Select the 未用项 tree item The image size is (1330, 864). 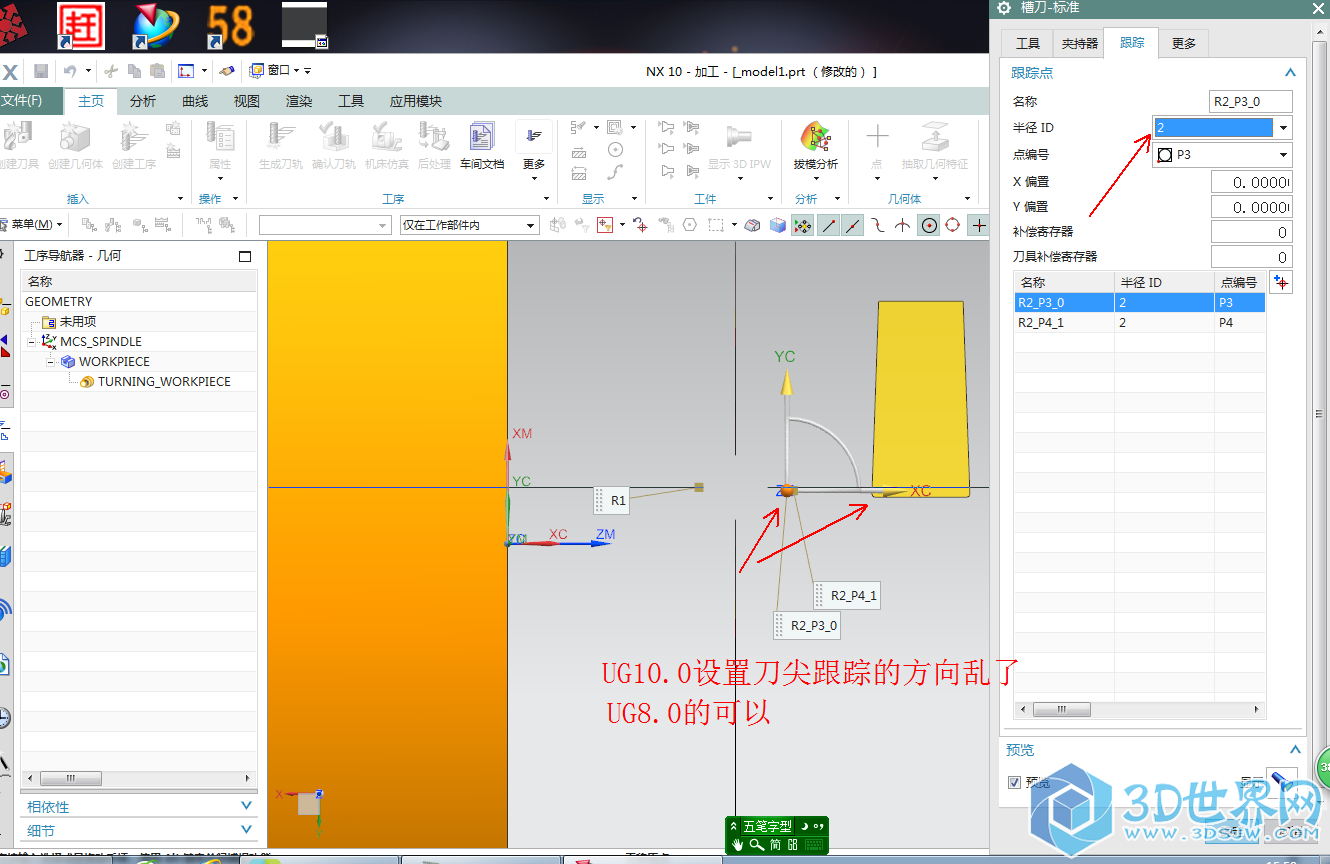78,322
